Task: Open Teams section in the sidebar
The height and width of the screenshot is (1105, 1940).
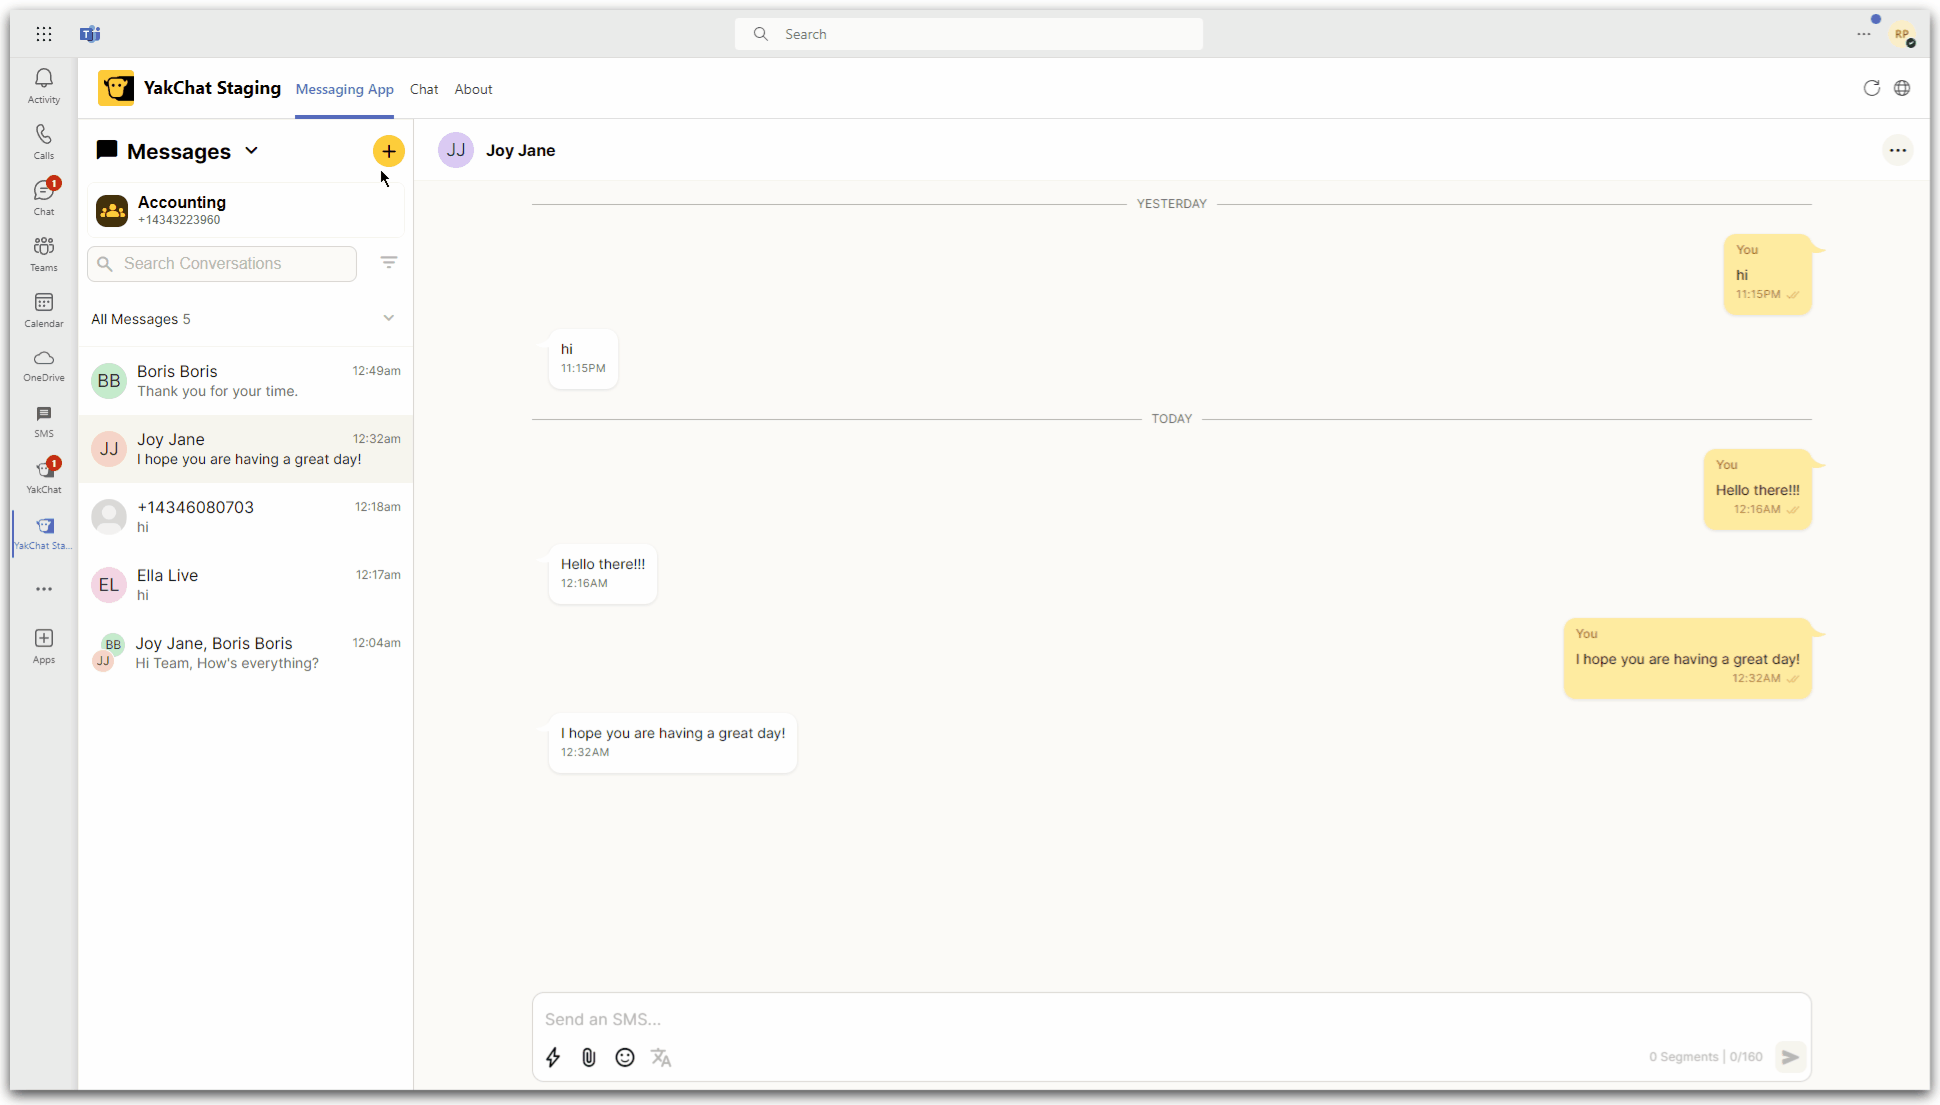Action: pyautogui.click(x=44, y=254)
